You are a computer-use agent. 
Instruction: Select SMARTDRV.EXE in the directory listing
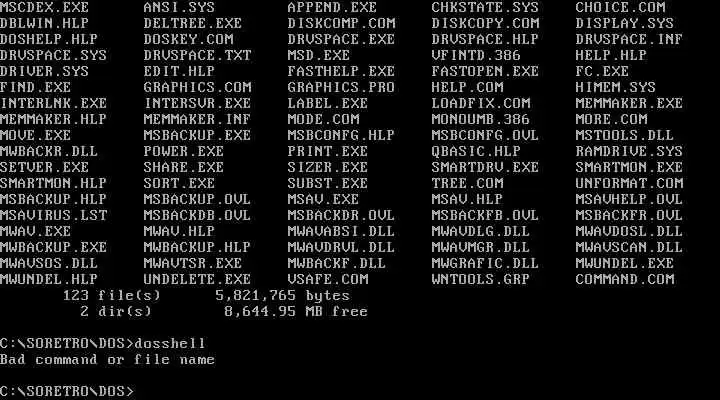[485, 167]
